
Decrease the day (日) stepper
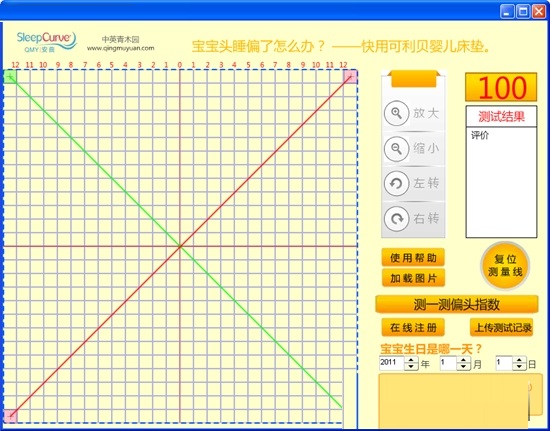point(519,367)
